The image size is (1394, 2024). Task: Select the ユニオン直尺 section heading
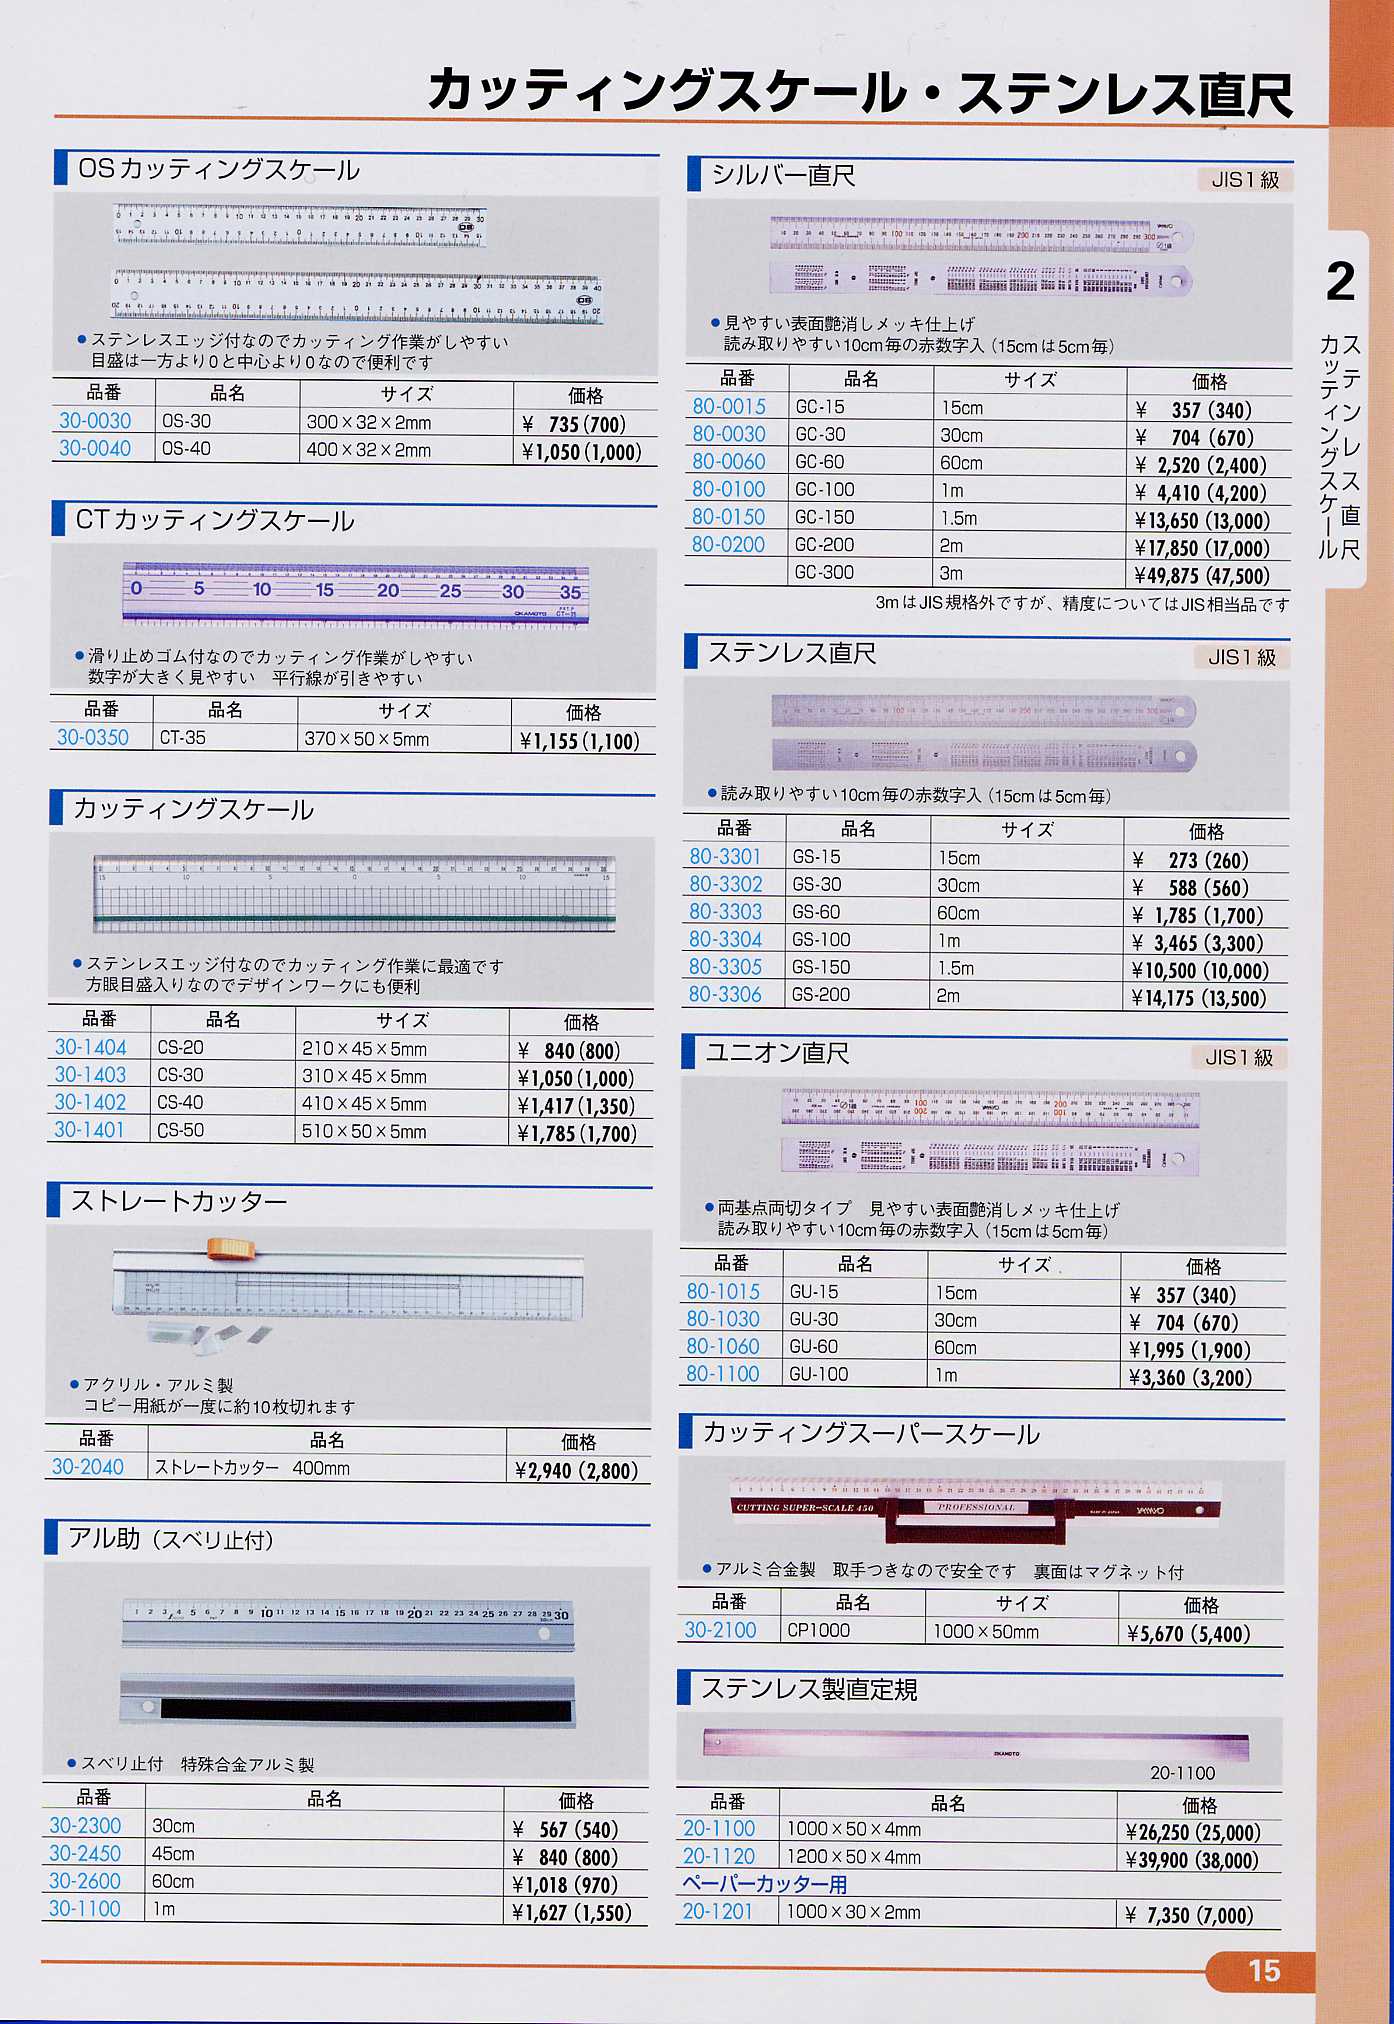778,1053
